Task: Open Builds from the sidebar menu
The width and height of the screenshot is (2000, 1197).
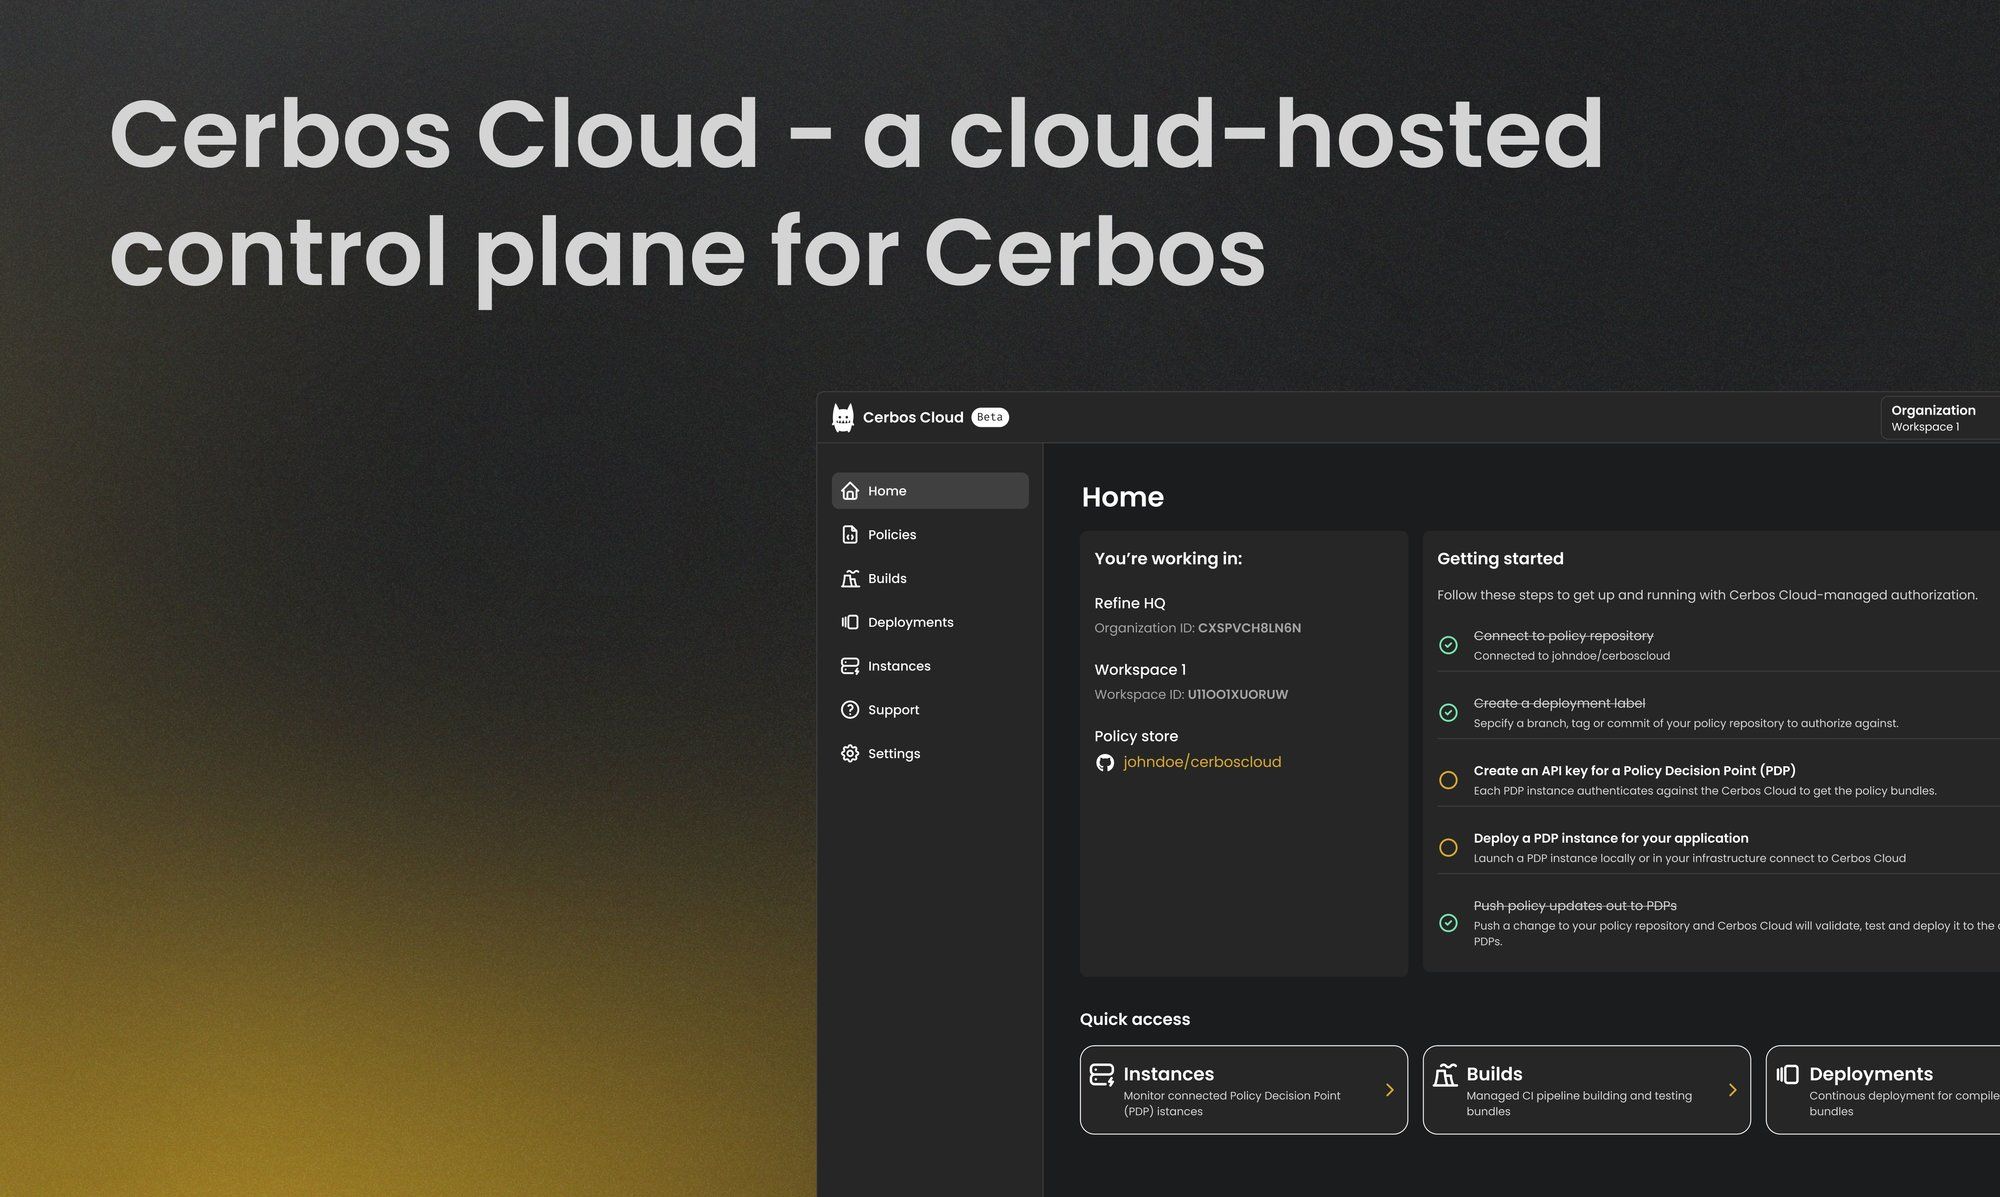Action: click(930, 579)
